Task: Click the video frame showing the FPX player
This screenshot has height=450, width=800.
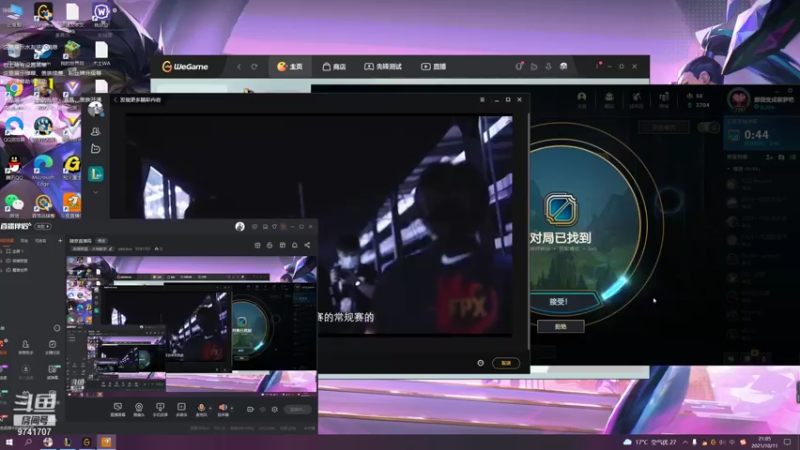Action: [x=319, y=224]
